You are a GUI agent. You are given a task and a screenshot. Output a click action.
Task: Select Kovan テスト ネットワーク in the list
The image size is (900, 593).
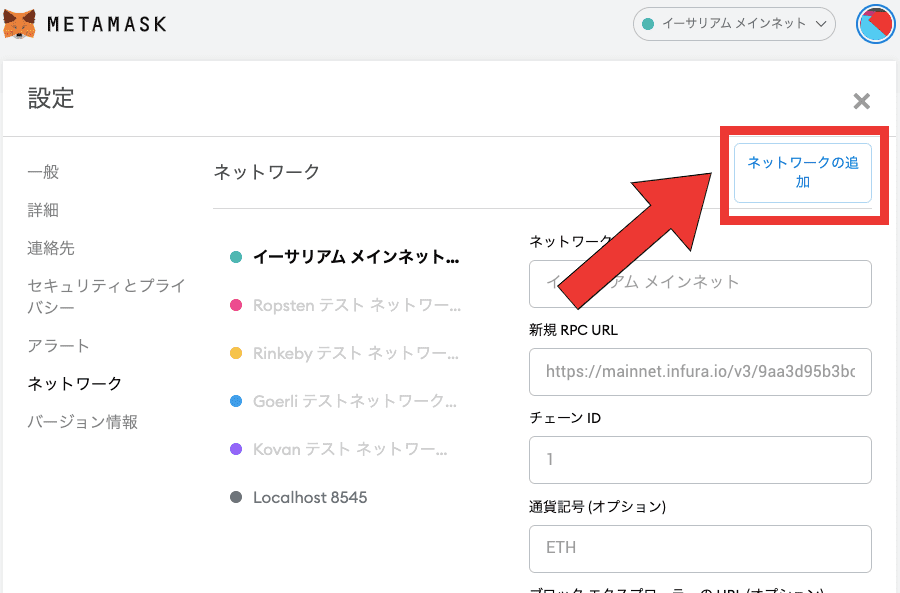coord(339,449)
